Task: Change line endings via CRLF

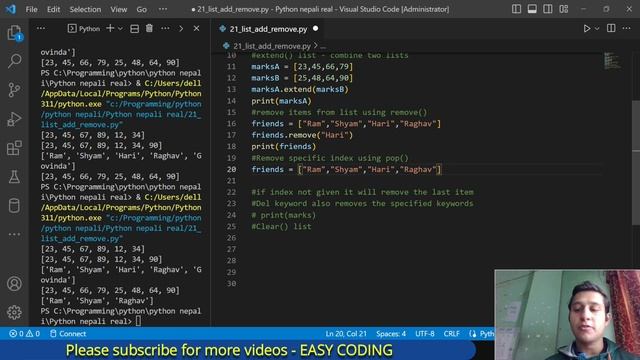Action: pos(451,333)
